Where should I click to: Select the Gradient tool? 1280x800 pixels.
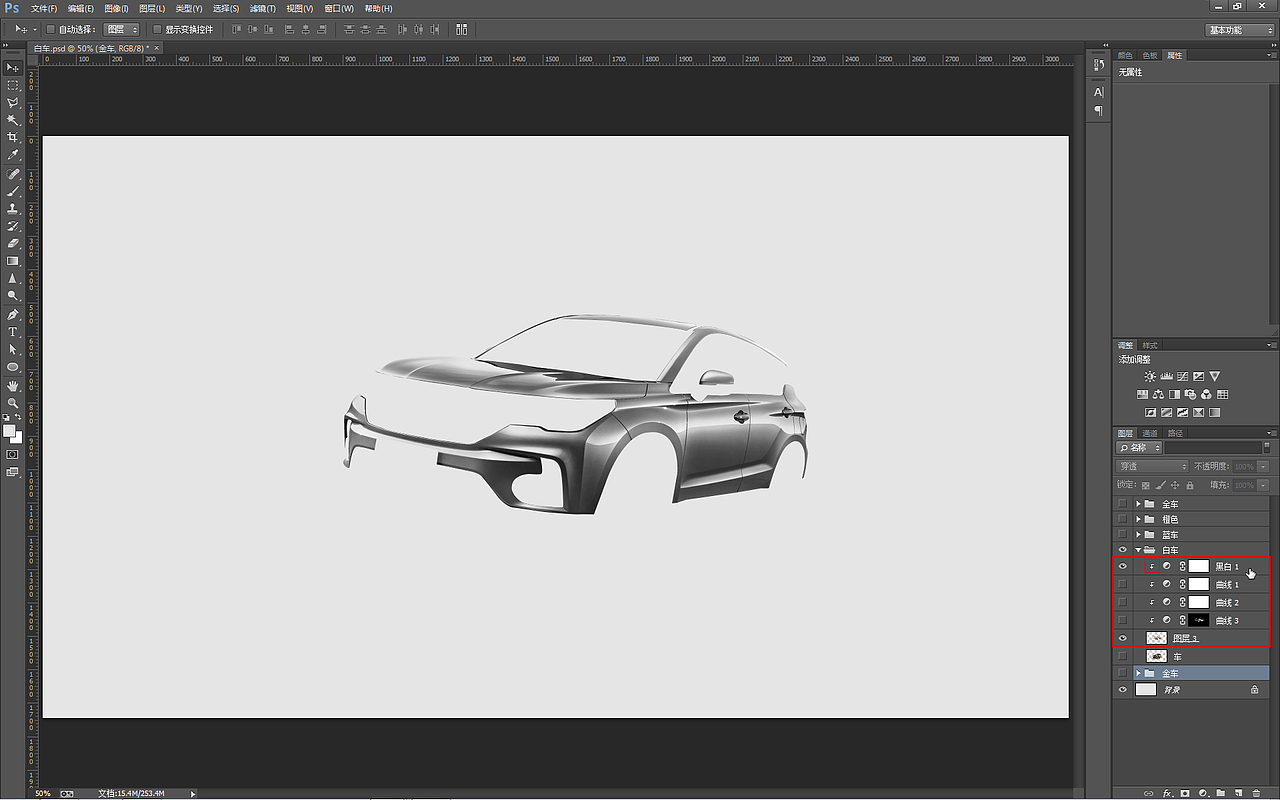click(x=13, y=261)
